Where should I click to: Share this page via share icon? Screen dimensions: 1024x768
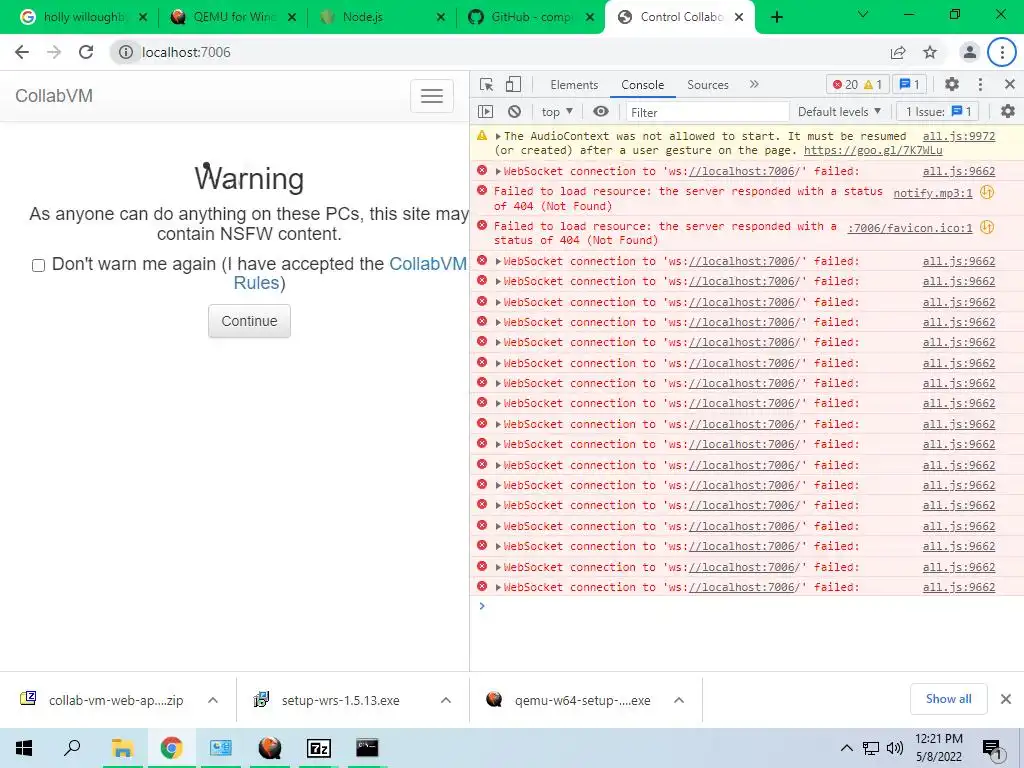(x=899, y=52)
